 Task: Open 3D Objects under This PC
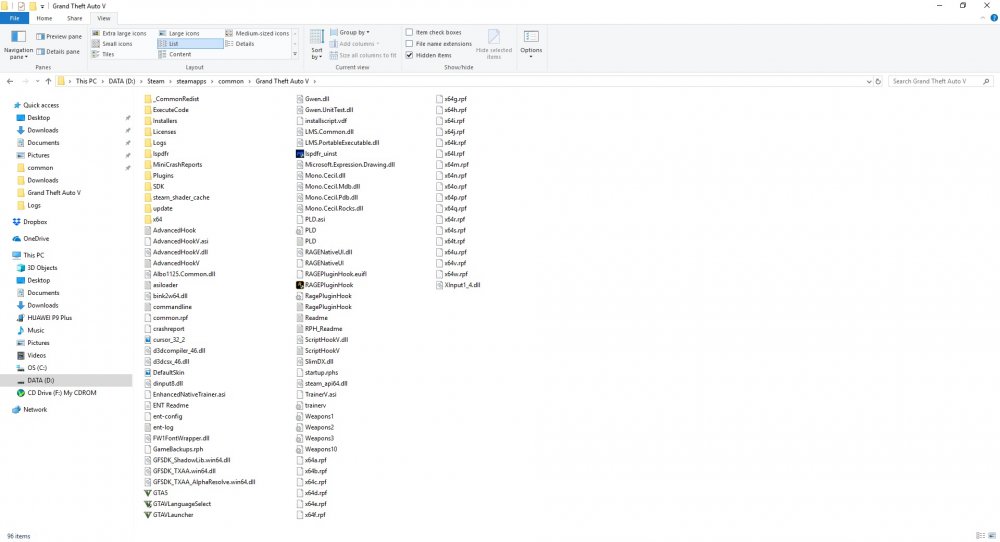(42, 268)
